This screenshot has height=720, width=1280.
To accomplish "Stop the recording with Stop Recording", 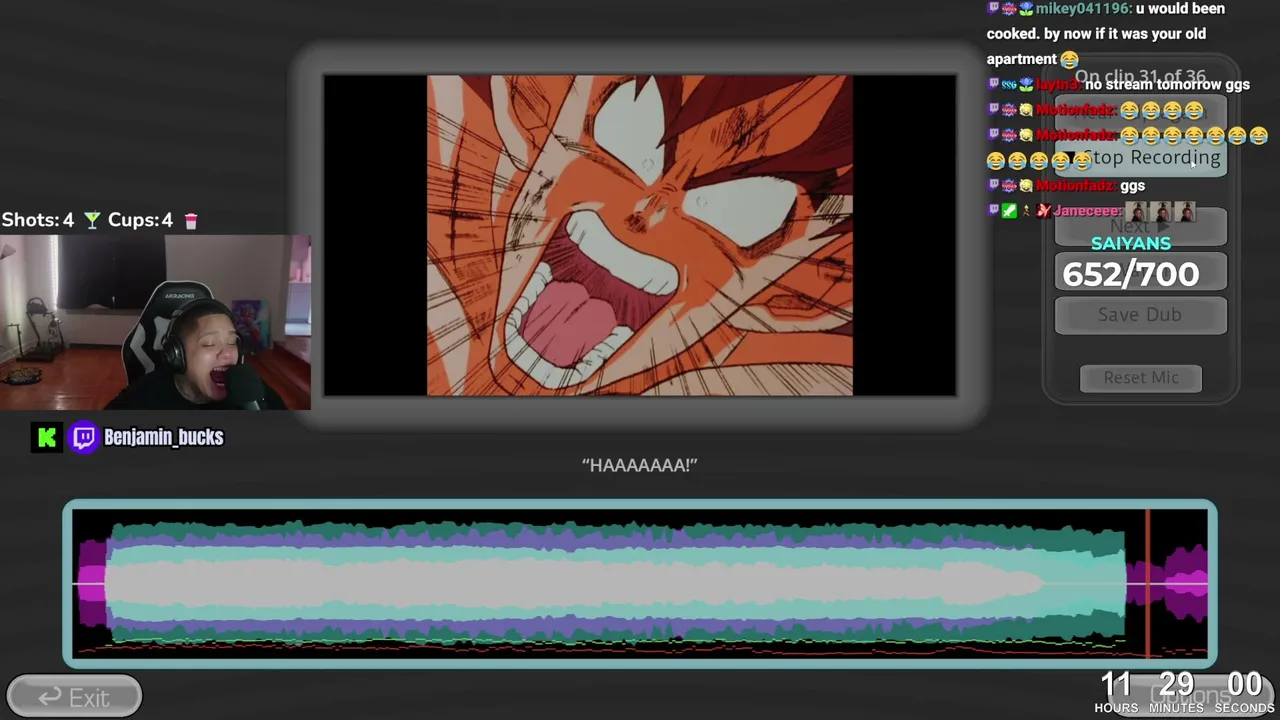I will point(1141,157).
